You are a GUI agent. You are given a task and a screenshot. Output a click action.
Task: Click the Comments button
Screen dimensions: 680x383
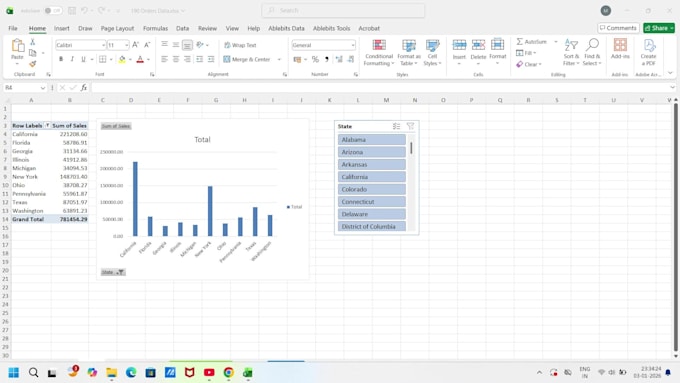(x=618, y=28)
